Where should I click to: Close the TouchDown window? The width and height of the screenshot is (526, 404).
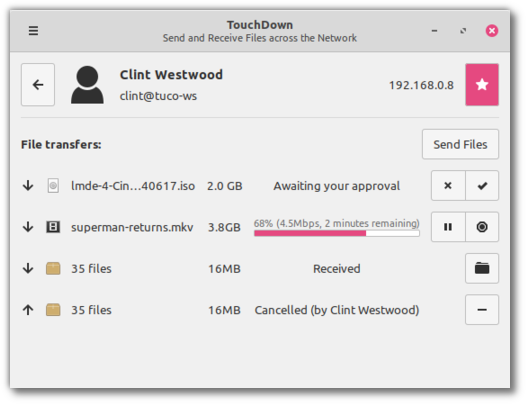coord(492,31)
